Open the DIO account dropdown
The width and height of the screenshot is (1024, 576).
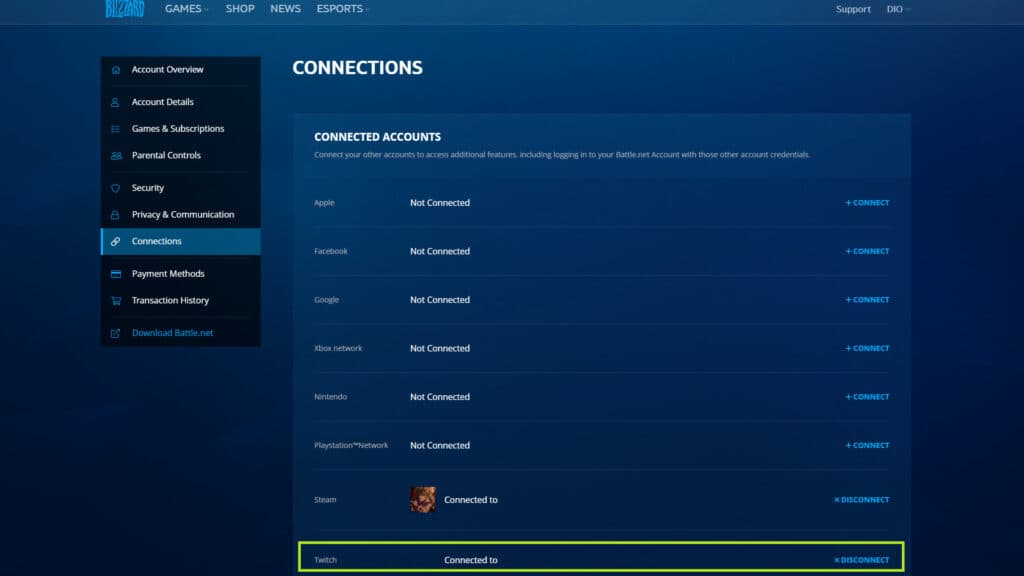pyautogui.click(x=897, y=8)
